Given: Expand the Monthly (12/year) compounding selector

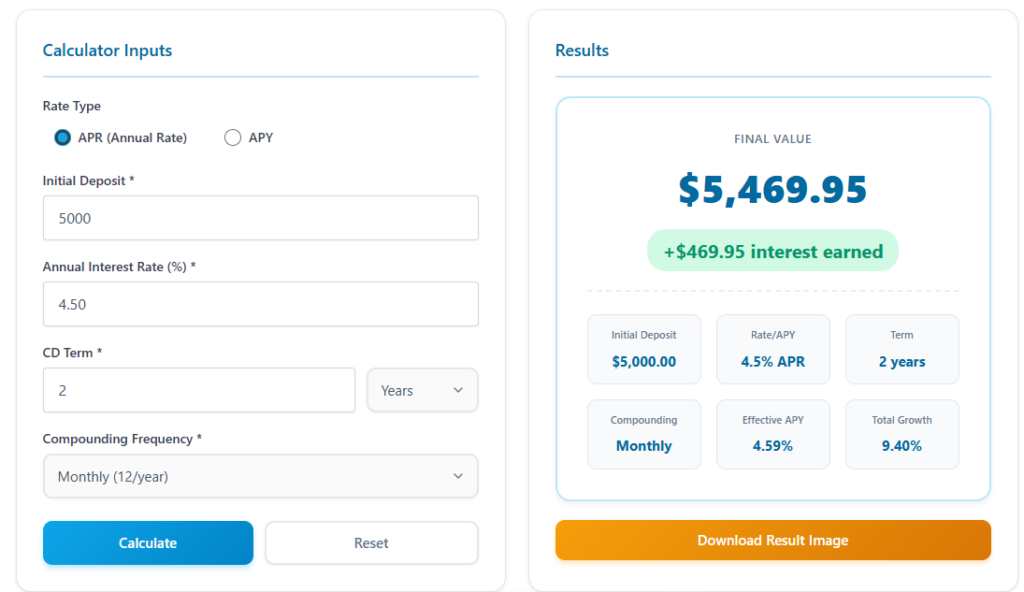Looking at the screenshot, I should [x=260, y=476].
